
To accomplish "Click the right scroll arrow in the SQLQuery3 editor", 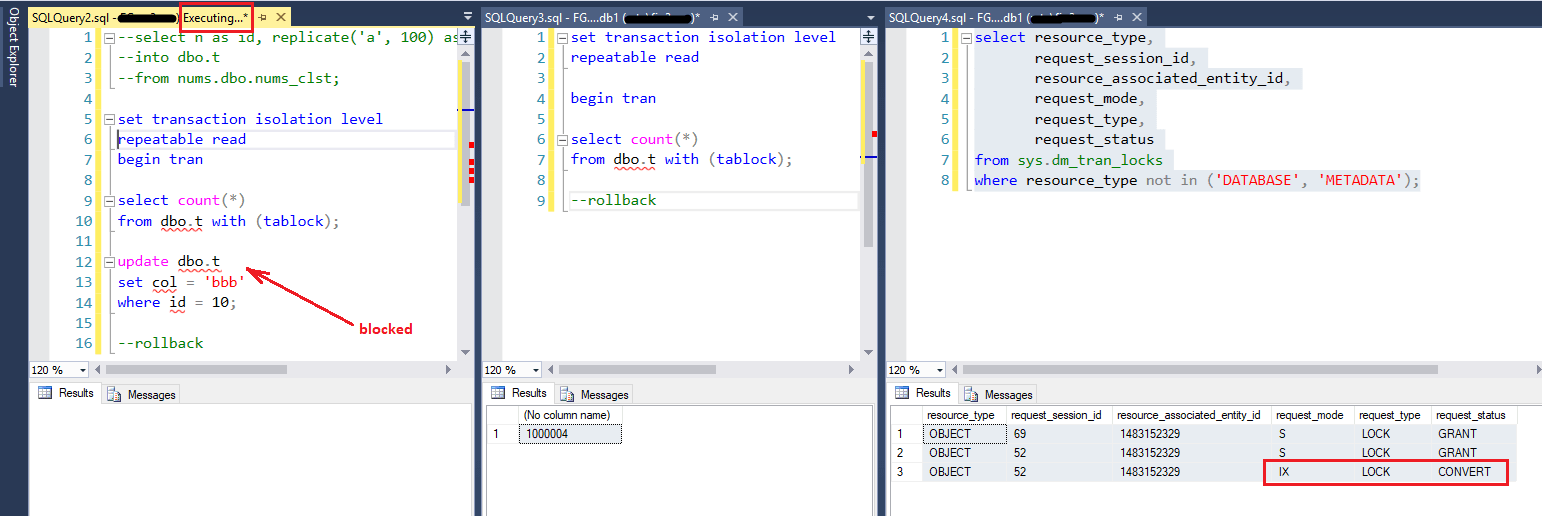I will 854,369.
